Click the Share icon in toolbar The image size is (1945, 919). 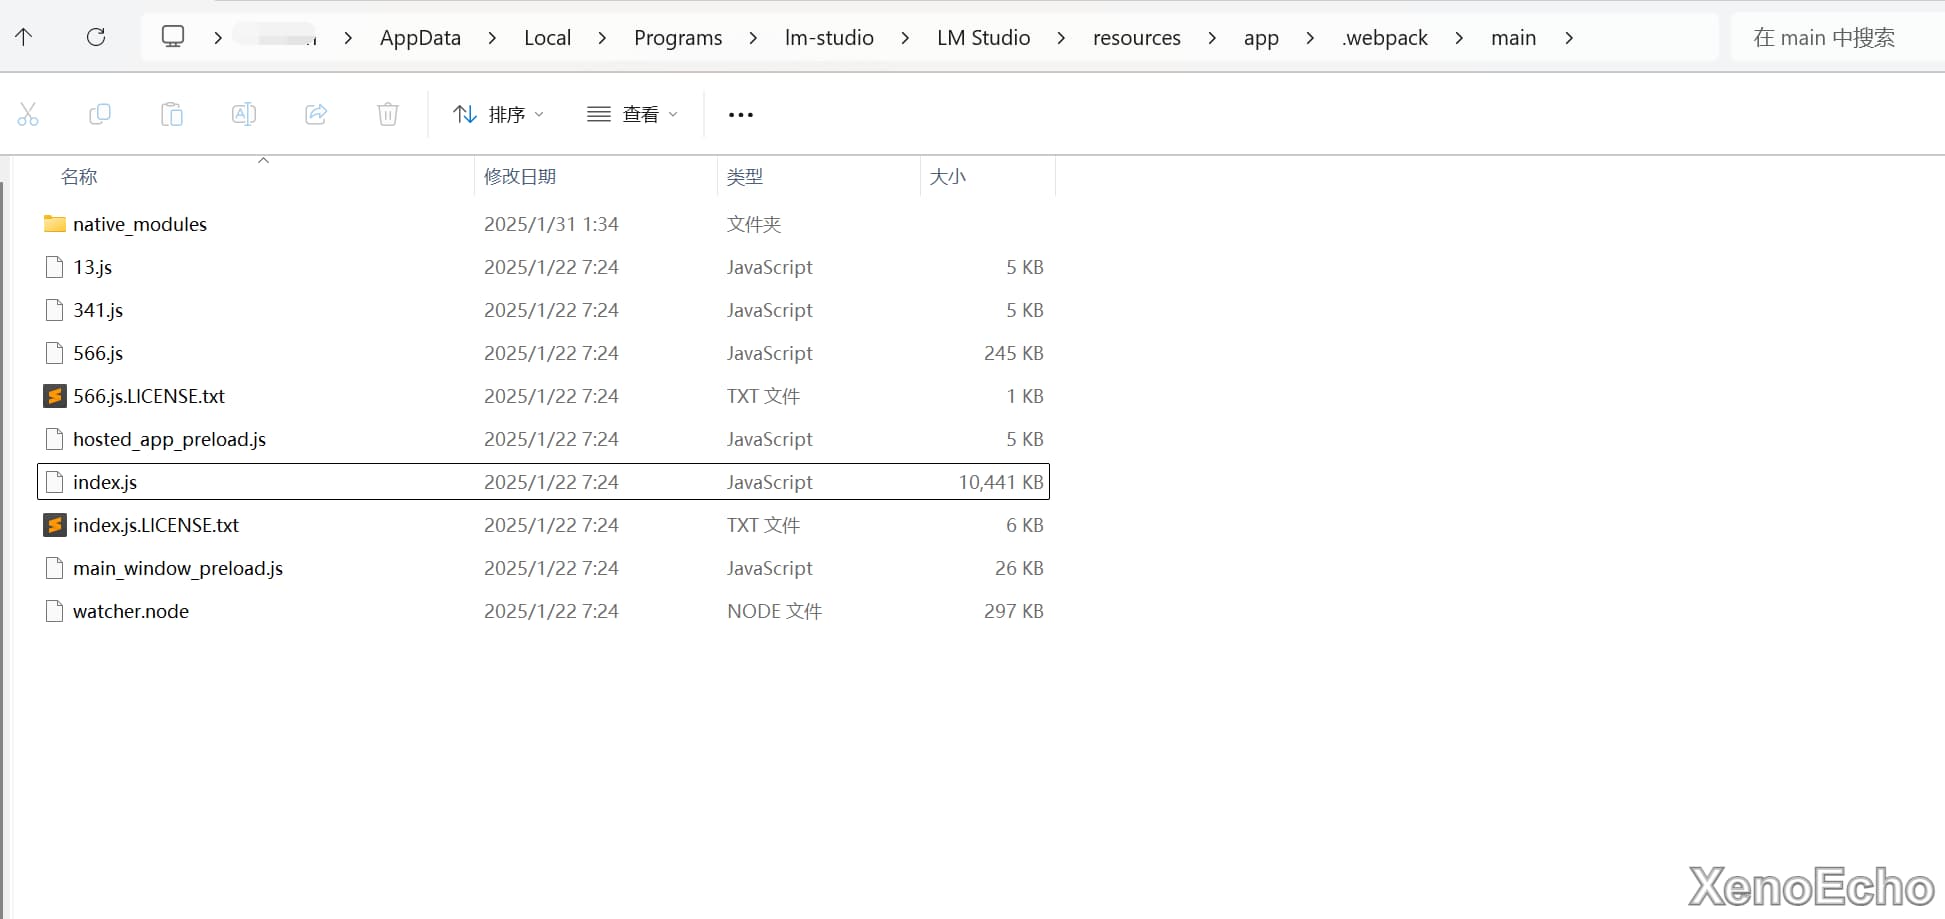[316, 115]
